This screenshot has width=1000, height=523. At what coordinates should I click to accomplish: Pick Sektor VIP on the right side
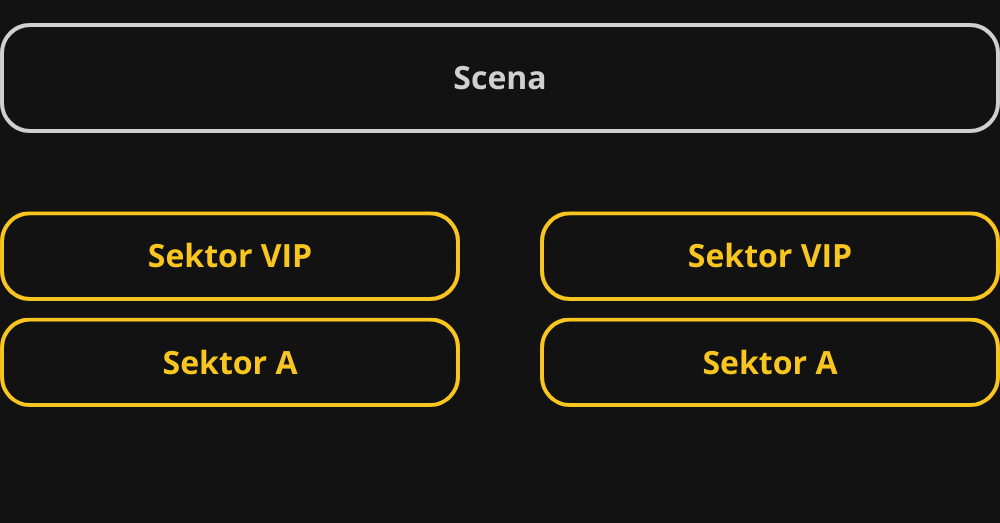click(770, 256)
